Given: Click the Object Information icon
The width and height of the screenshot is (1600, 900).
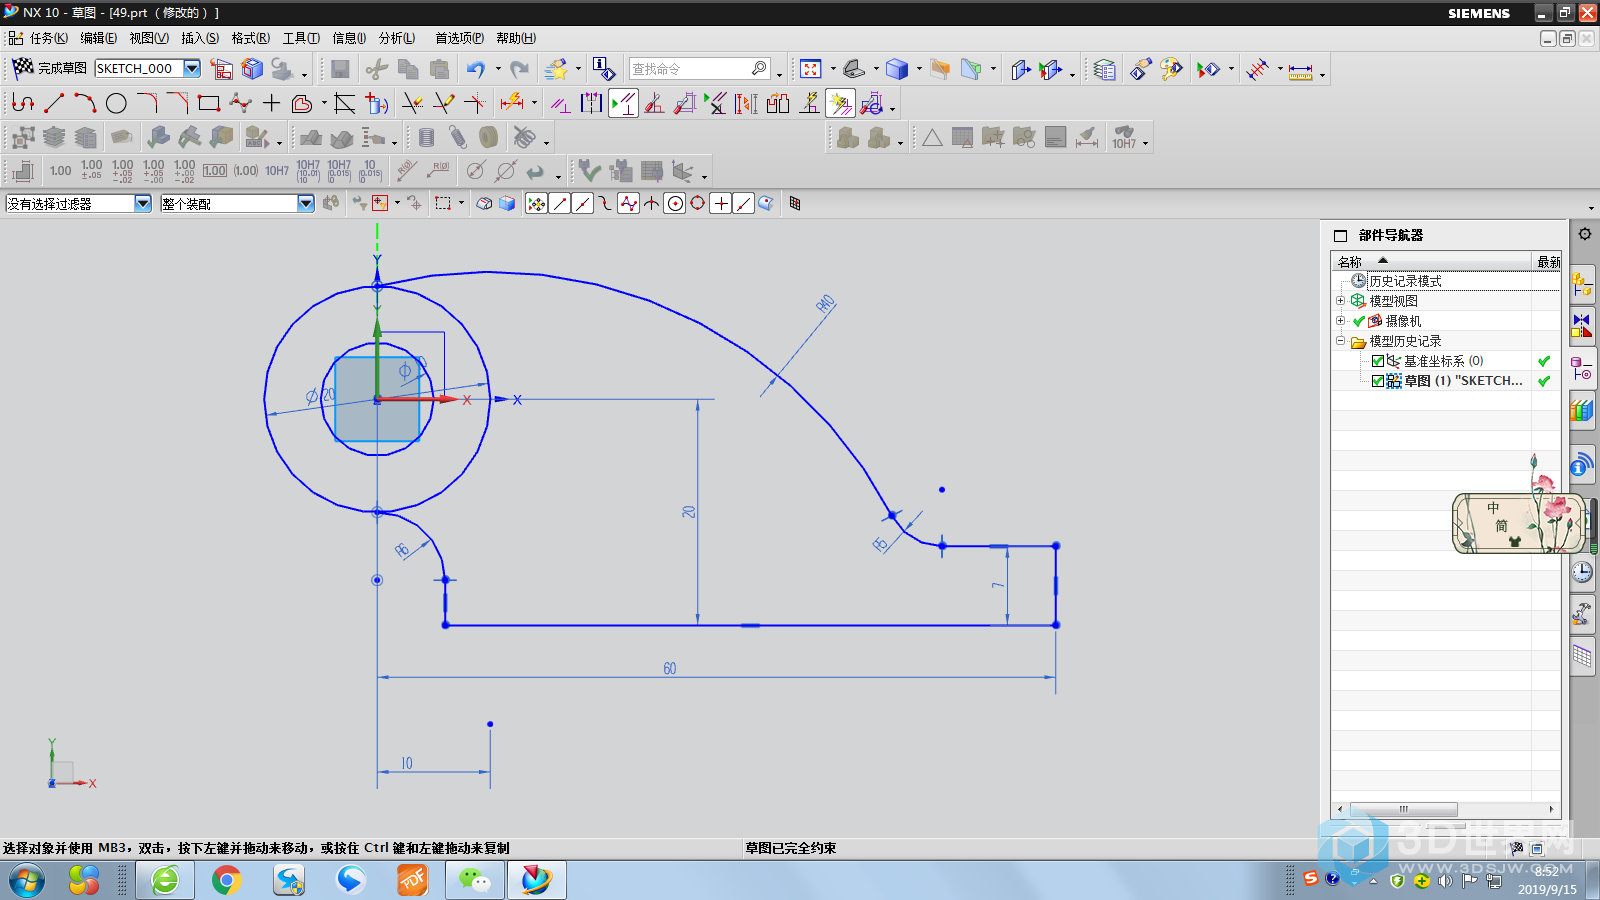Looking at the screenshot, I should tap(603, 68).
